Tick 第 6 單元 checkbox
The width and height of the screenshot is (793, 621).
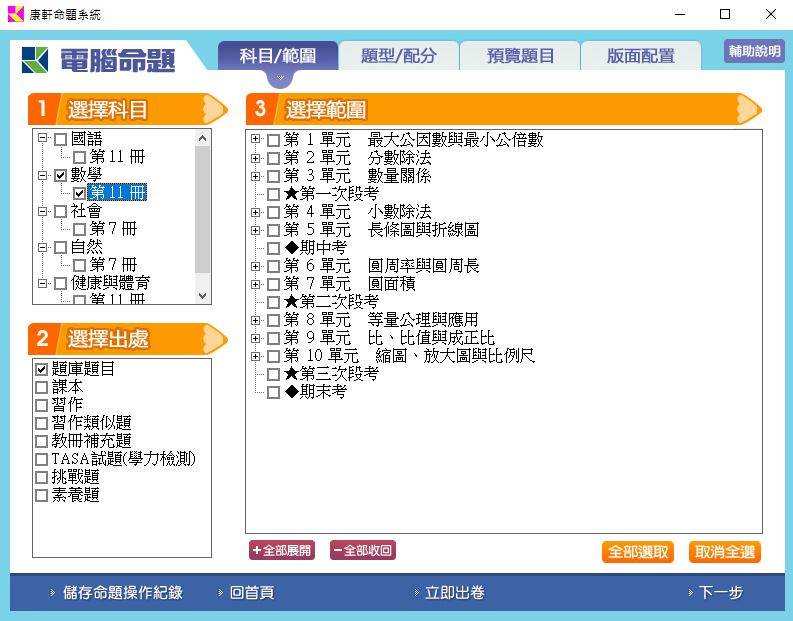tap(273, 267)
